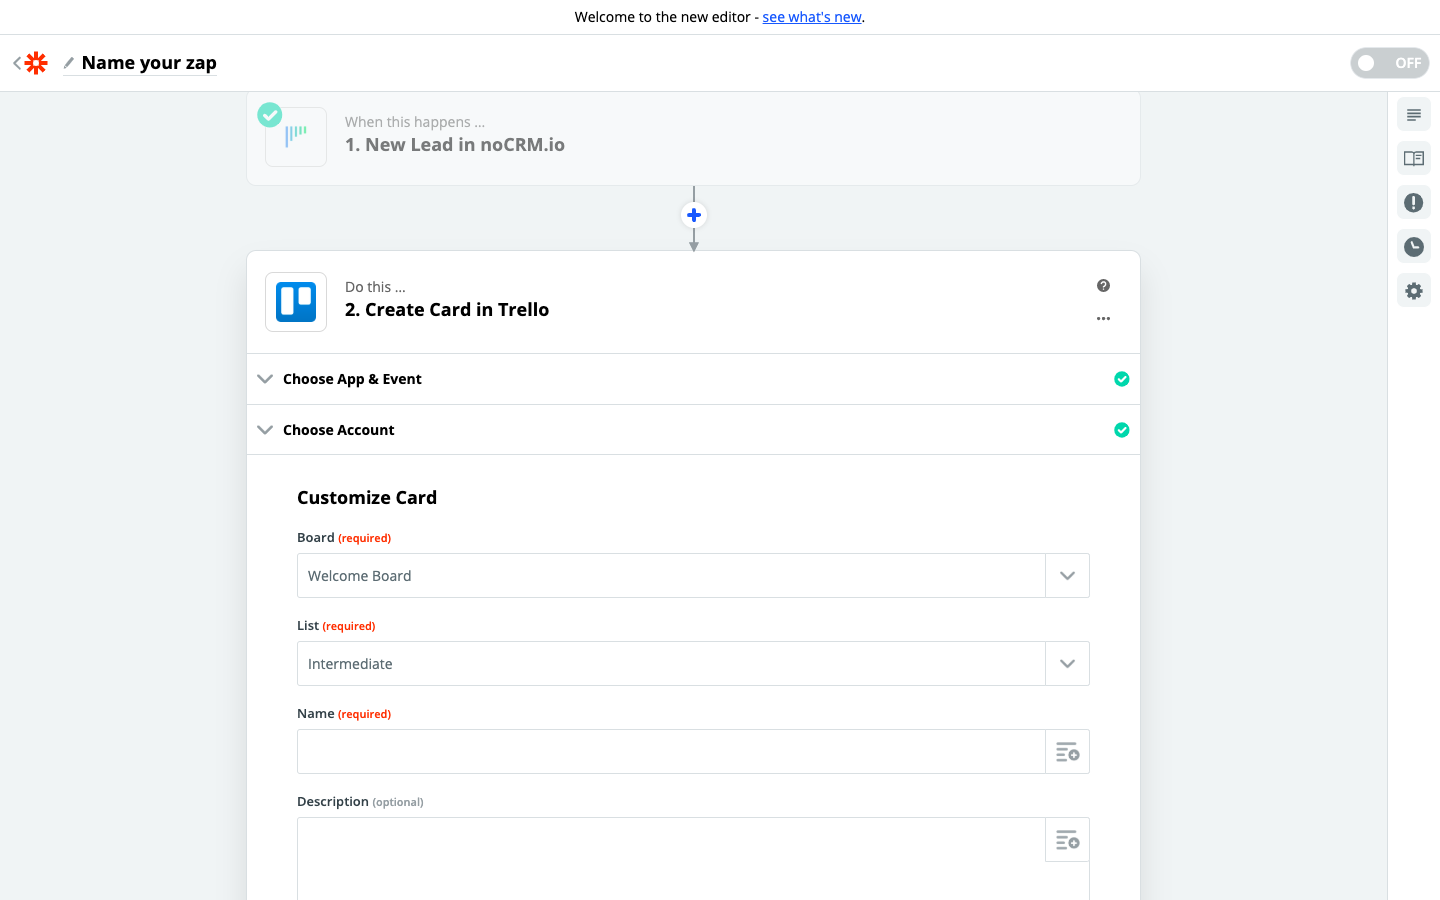Viewport: 1440px width, 900px height.
Task: Open Zap settings gear in sidebar
Action: [1413, 290]
